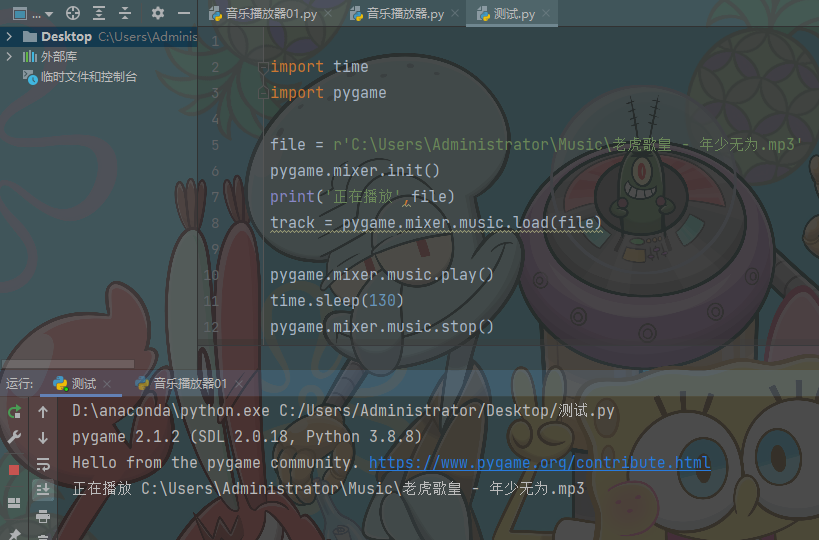Close the 测试 run tab

pyautogui.click(x=107, y=384)
